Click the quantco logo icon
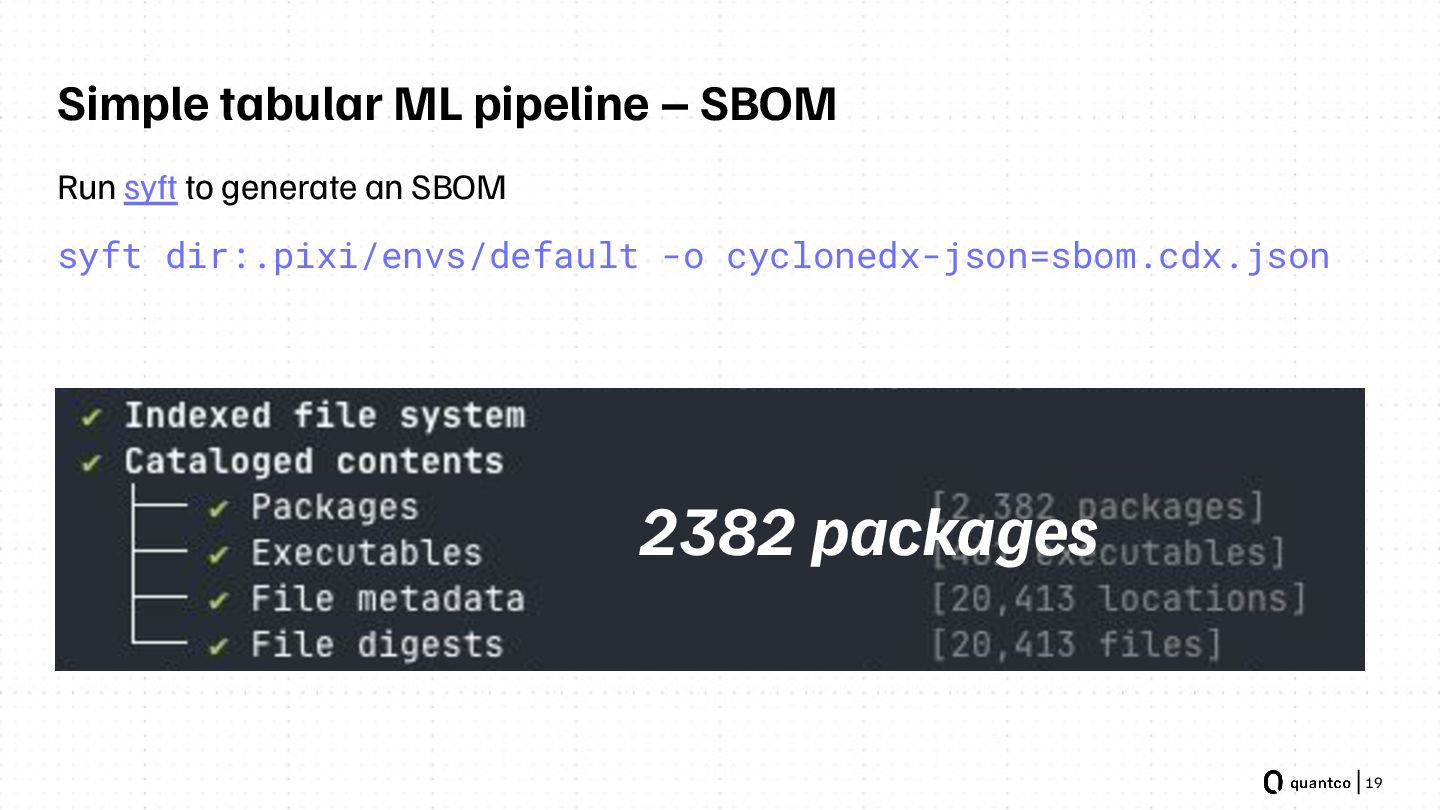The width and height of the screenshot is (1440, 810). click(x=1273, y=782)
